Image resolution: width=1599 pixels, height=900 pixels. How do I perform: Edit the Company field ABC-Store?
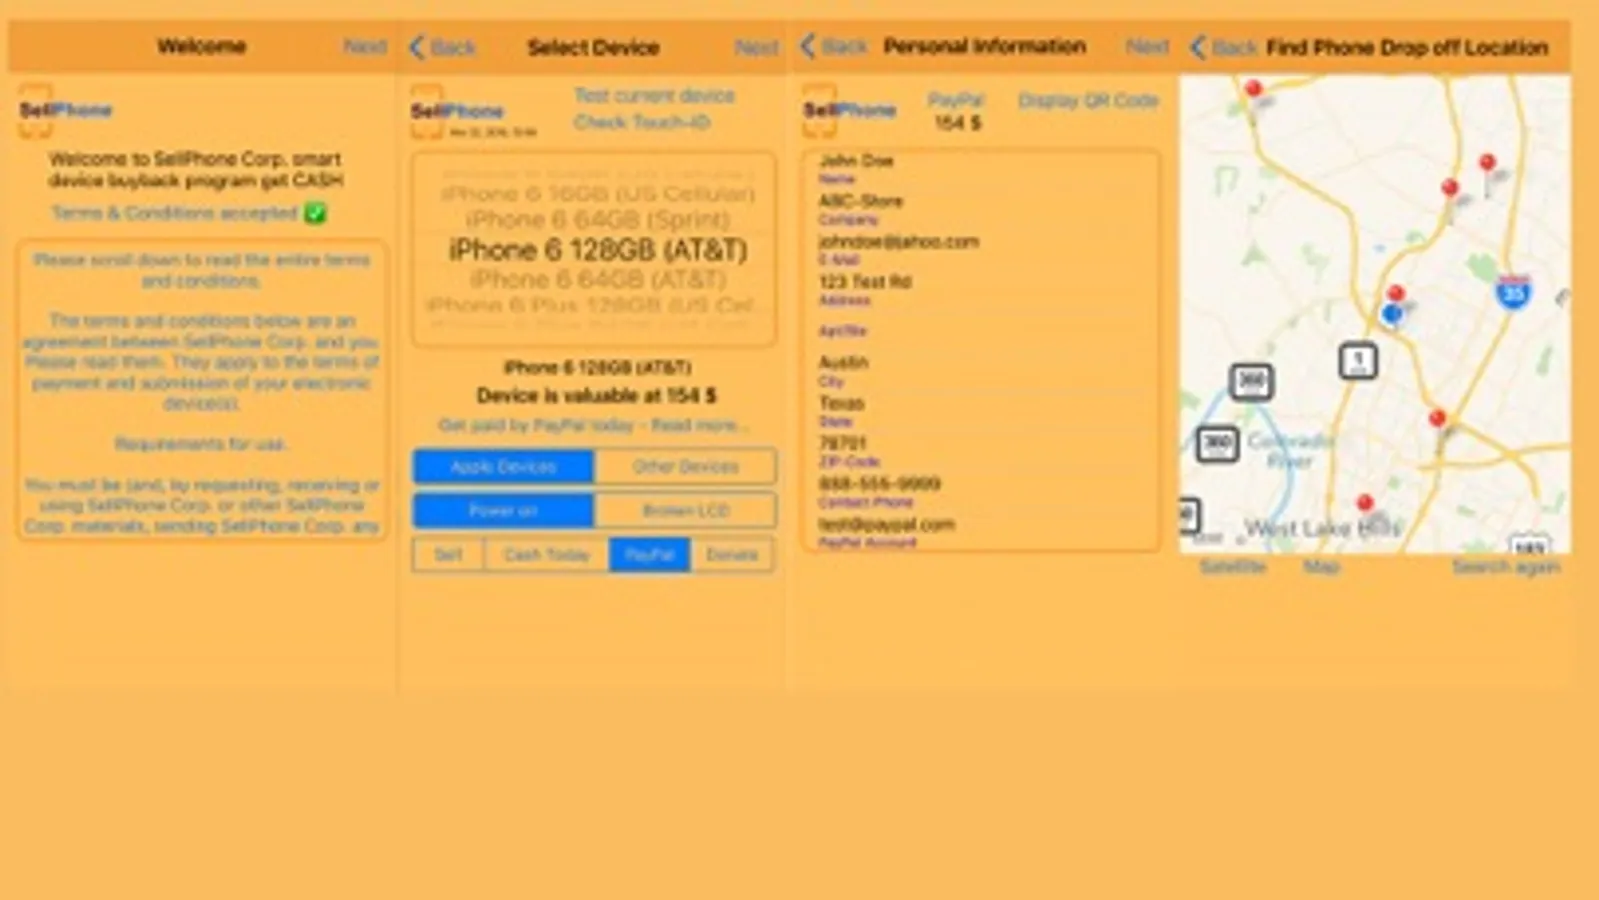coord(980,209)
